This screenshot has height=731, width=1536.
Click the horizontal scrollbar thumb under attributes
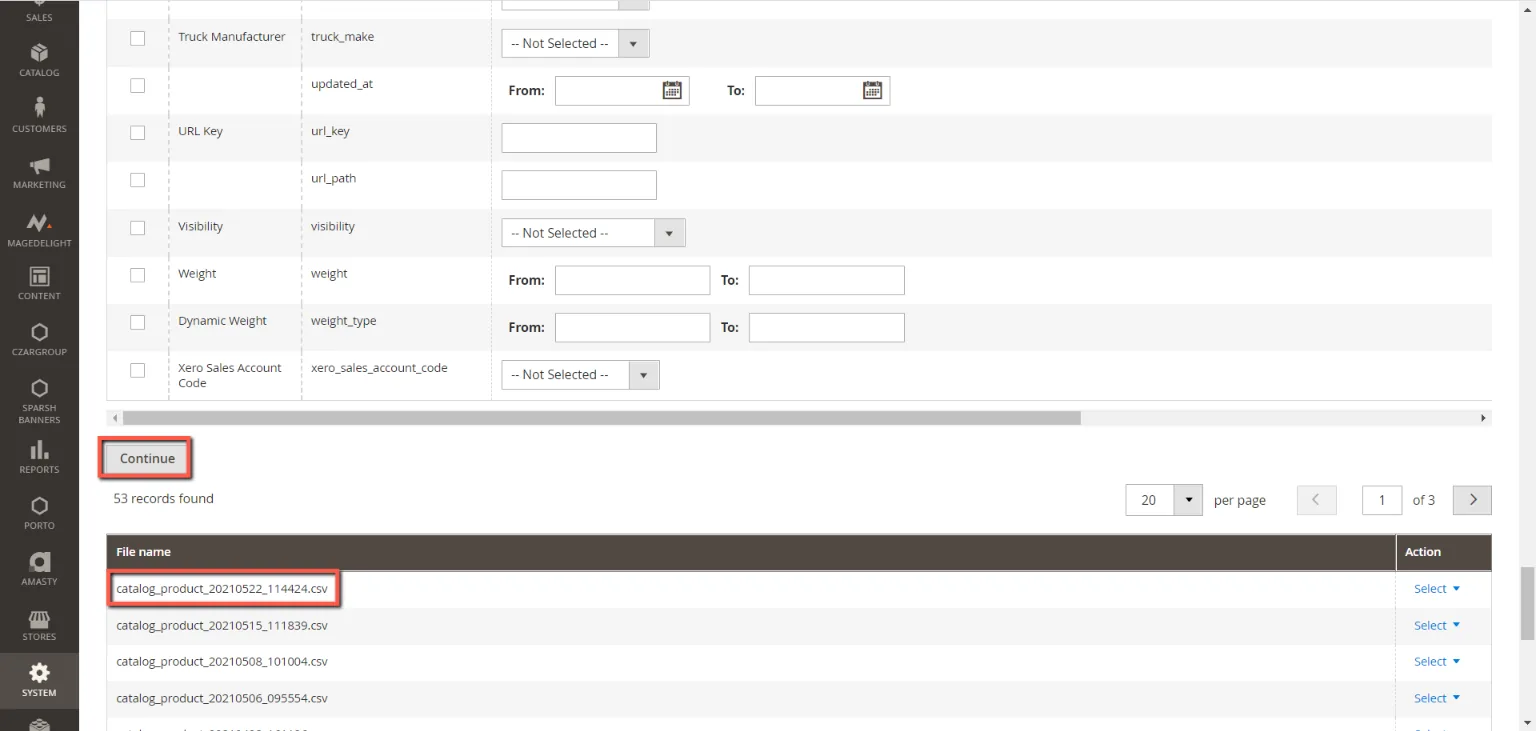tap(602, 418)
